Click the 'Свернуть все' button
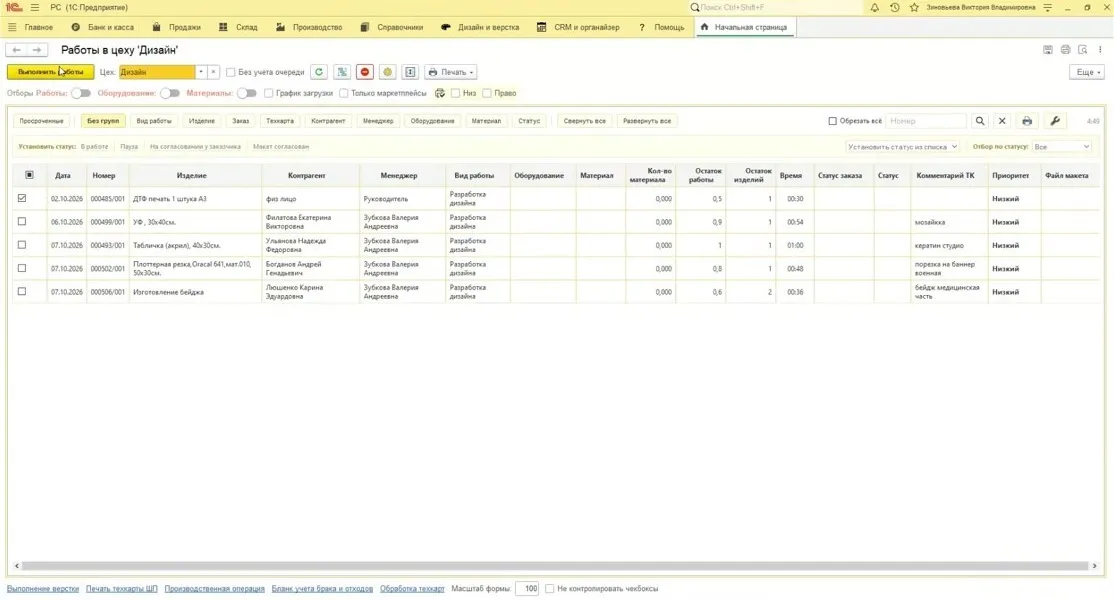Screen dimensions: 1114x600 585,121
